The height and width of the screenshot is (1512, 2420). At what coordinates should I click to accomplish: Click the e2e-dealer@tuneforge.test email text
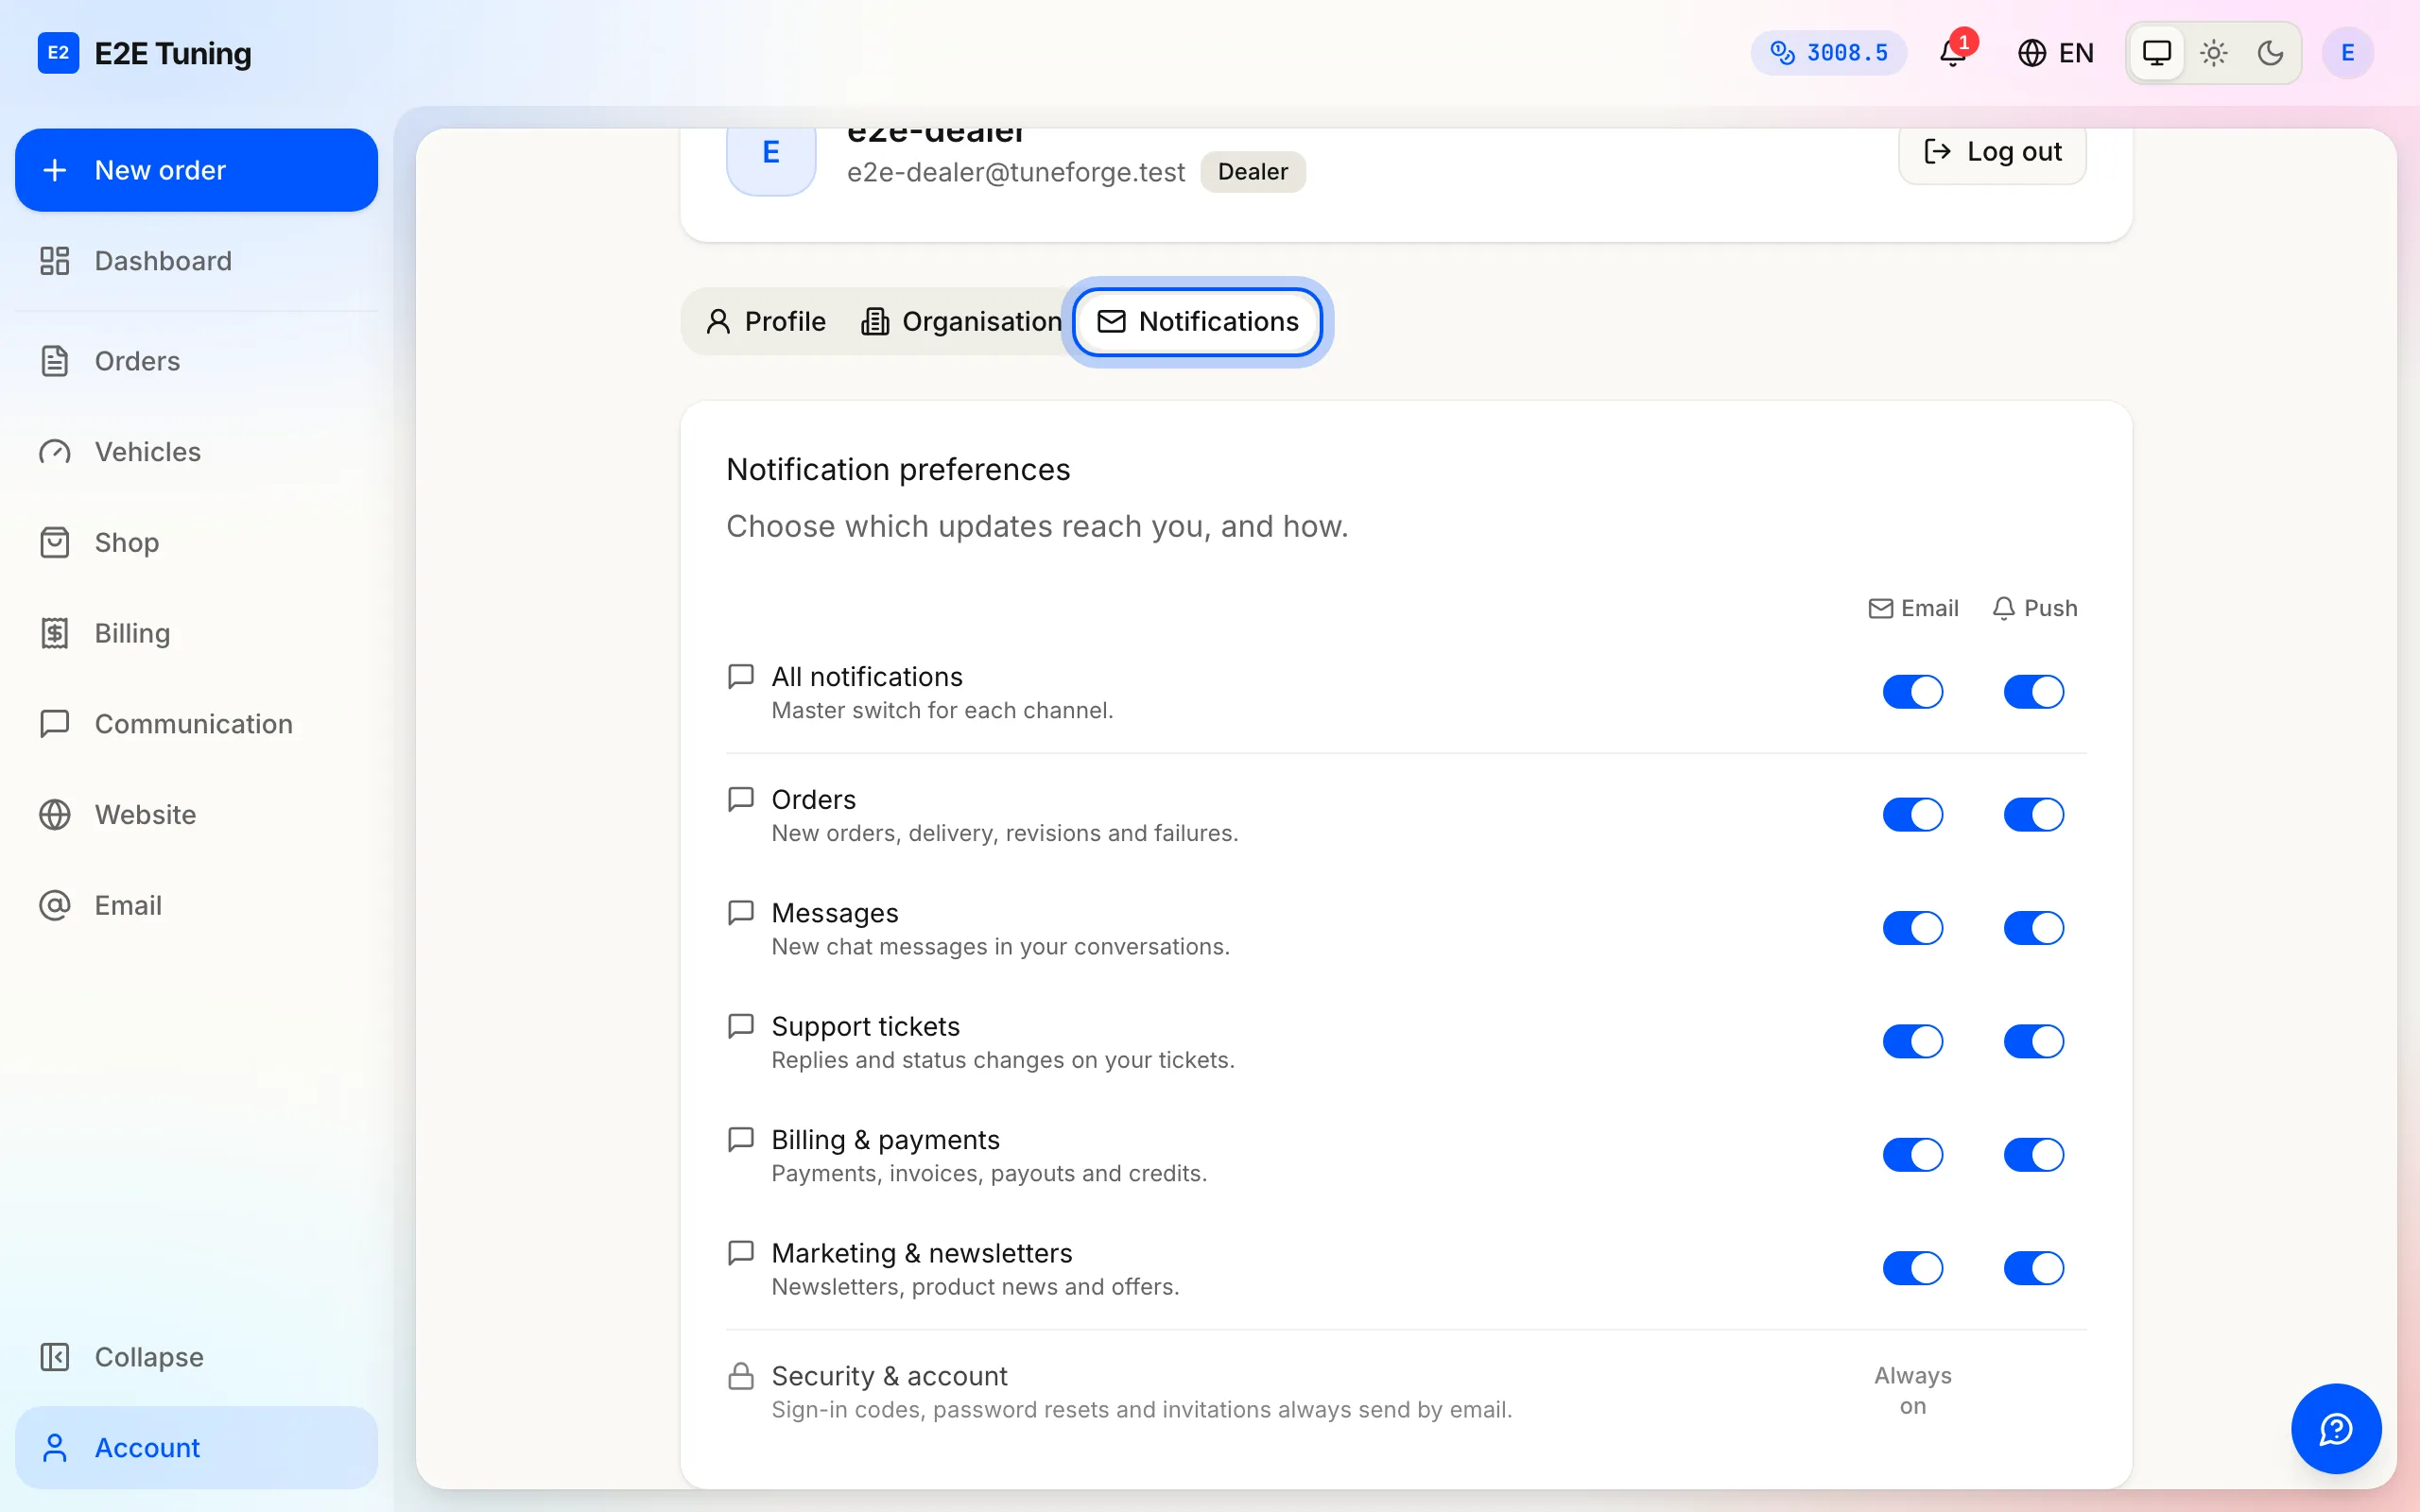pyautogui.click(x=1015, y=172)
